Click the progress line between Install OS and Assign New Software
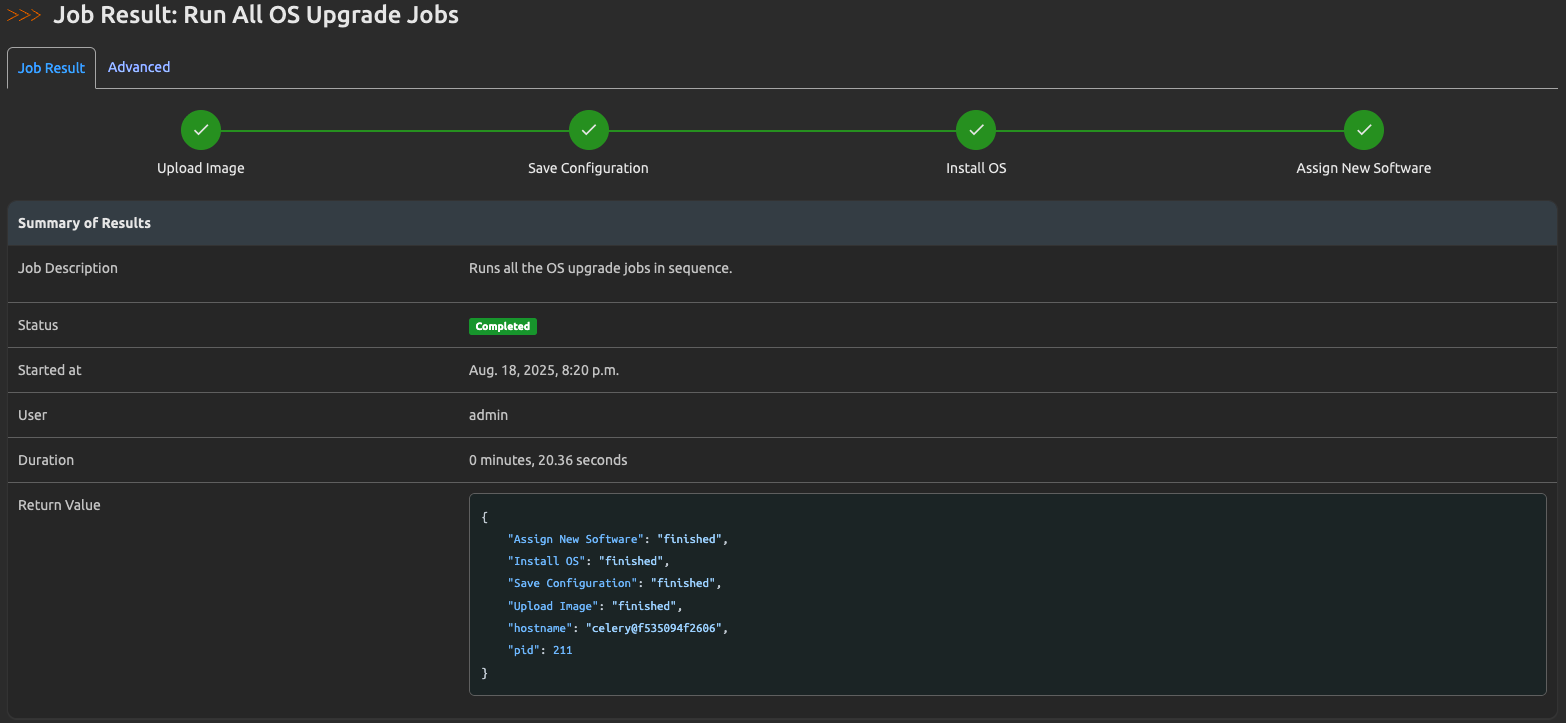The height and width of the screenshot is (723, 1566). (x=1170, y=129)
